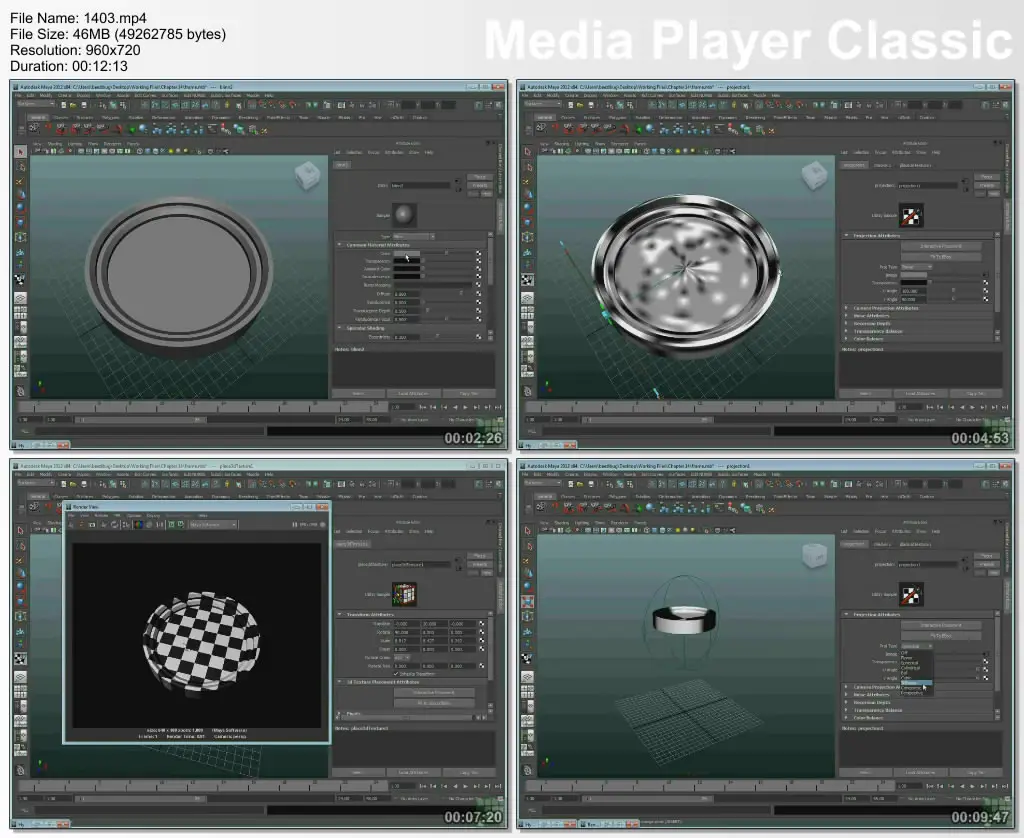Screen dimensions: 1024x838
Task: Choose the Rotate tool in 00:02:26 frame toolbox
Action: [x=20, y=208]
